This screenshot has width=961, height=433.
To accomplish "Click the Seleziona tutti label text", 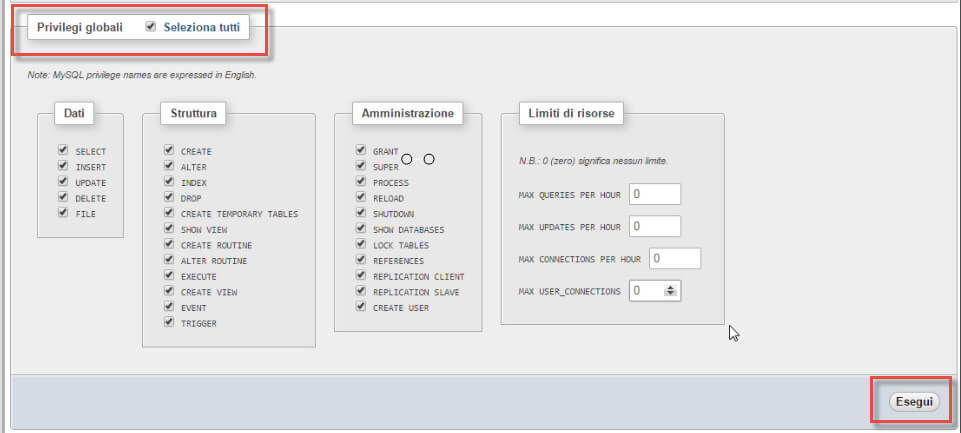I will (x=202, y=27).
